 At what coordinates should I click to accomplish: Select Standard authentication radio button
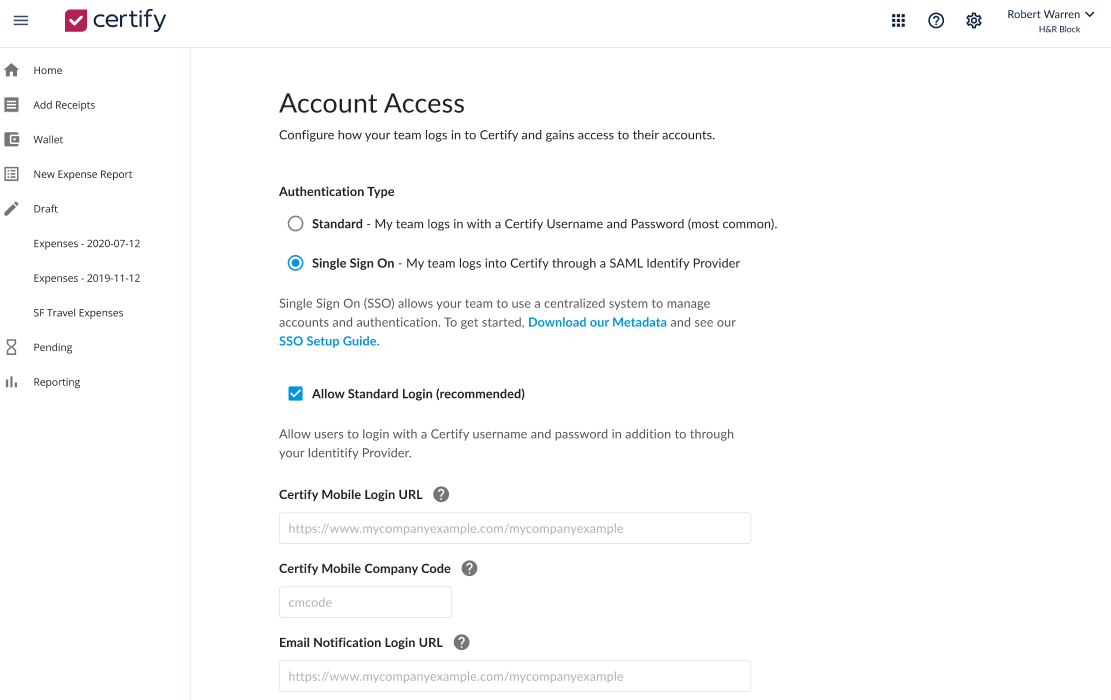pos(295,224)
